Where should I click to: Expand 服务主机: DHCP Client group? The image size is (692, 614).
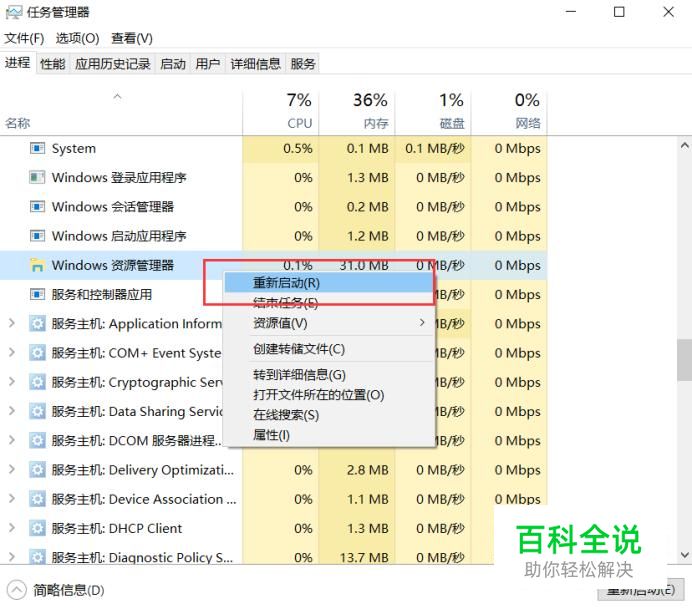click(12, 527)
